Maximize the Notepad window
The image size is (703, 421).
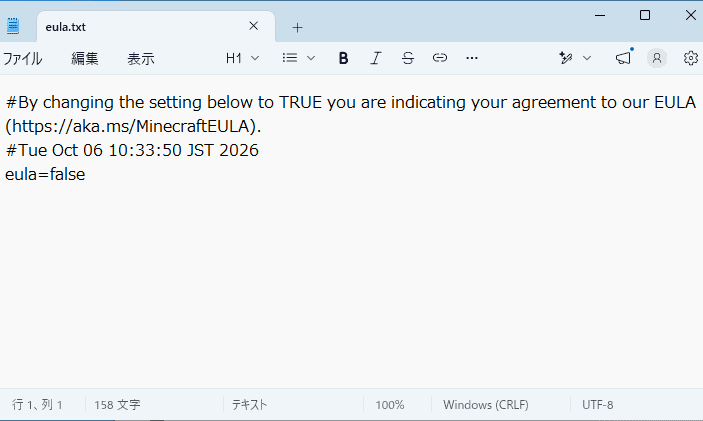coord(645,15)
